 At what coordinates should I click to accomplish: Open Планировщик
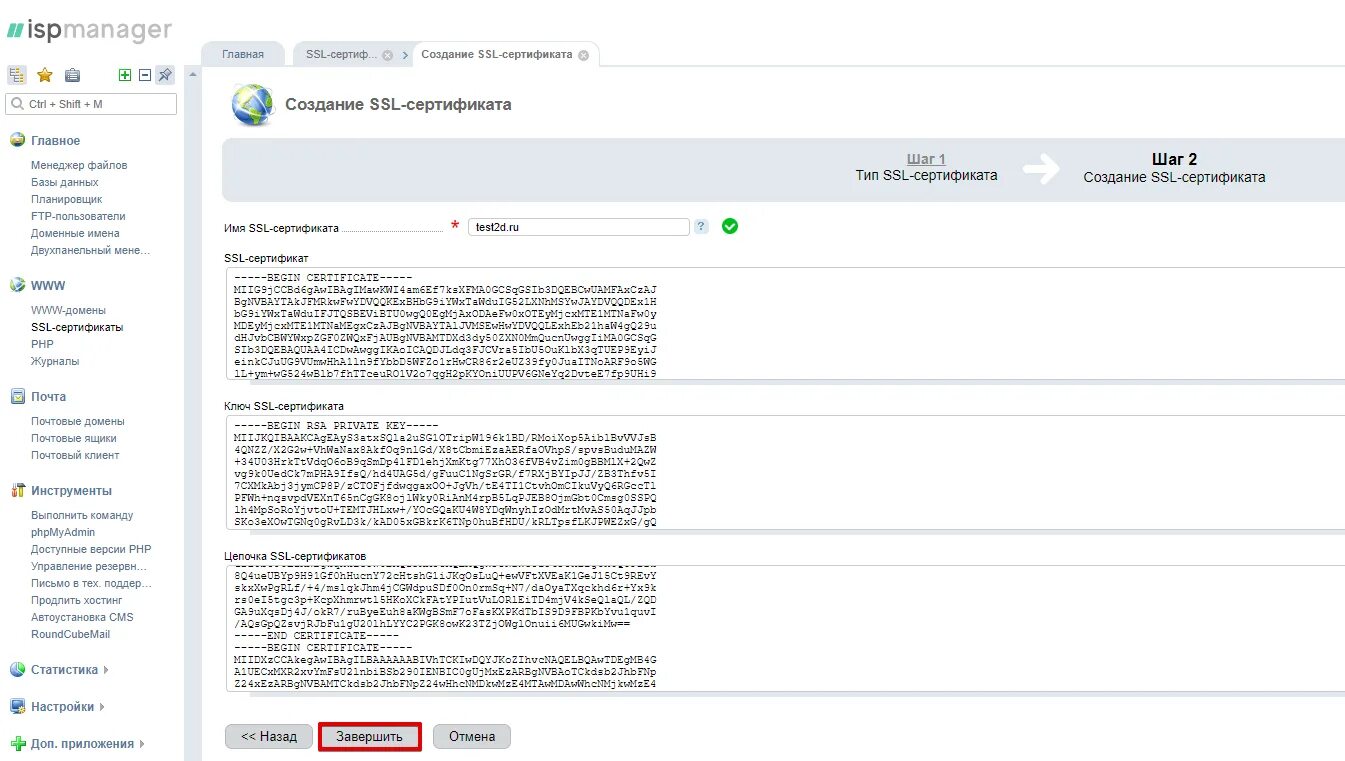(x=67, y=199)
